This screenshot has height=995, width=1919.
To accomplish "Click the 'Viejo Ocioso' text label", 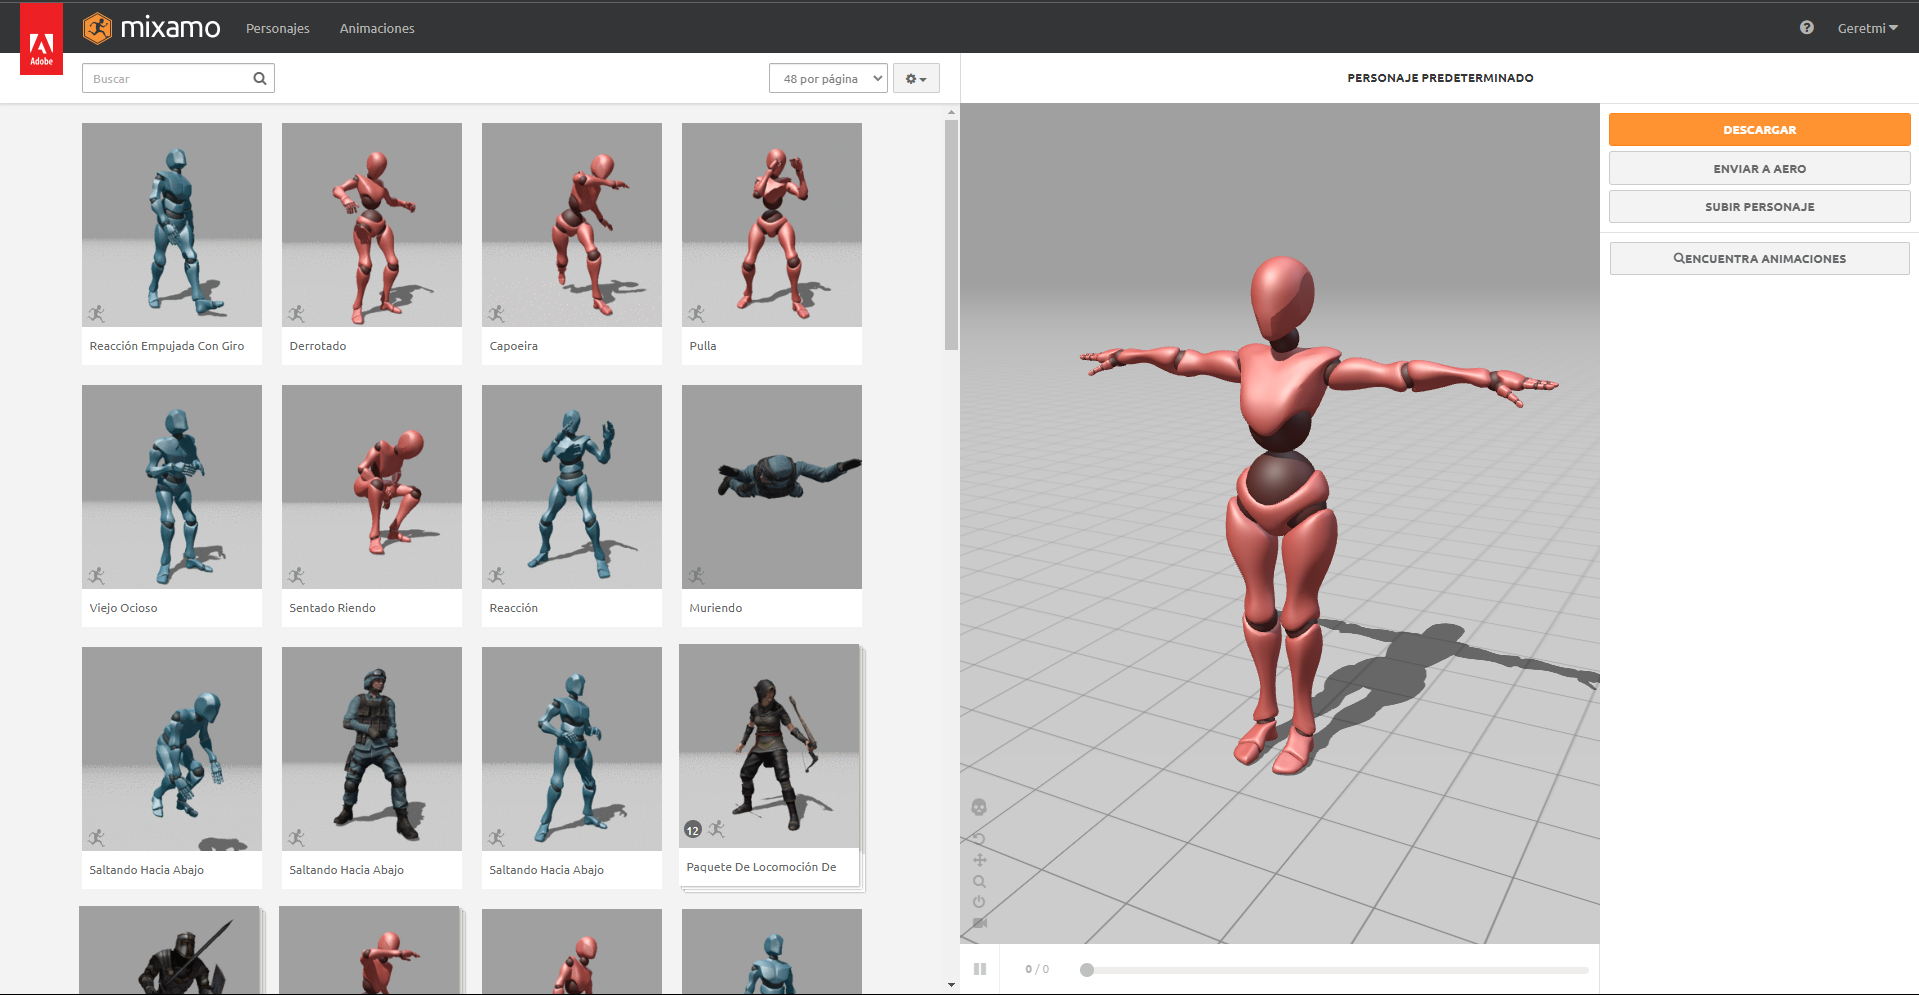I will 123,608.
